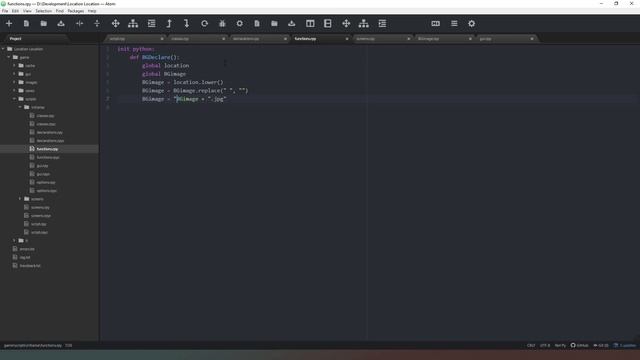
Task: Close the declarations.rpy tab
Action: (285, 39)
